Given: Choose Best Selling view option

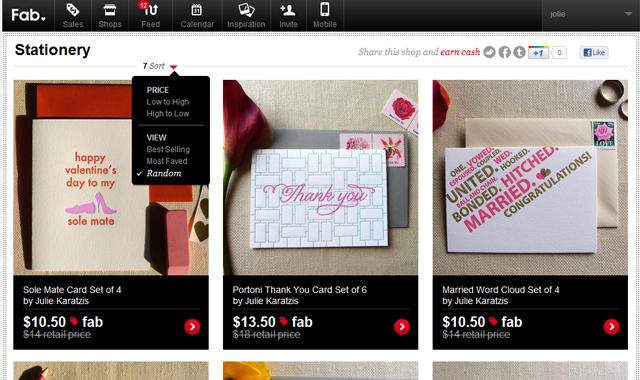Looking at the screenshot, I should [168, 149].
